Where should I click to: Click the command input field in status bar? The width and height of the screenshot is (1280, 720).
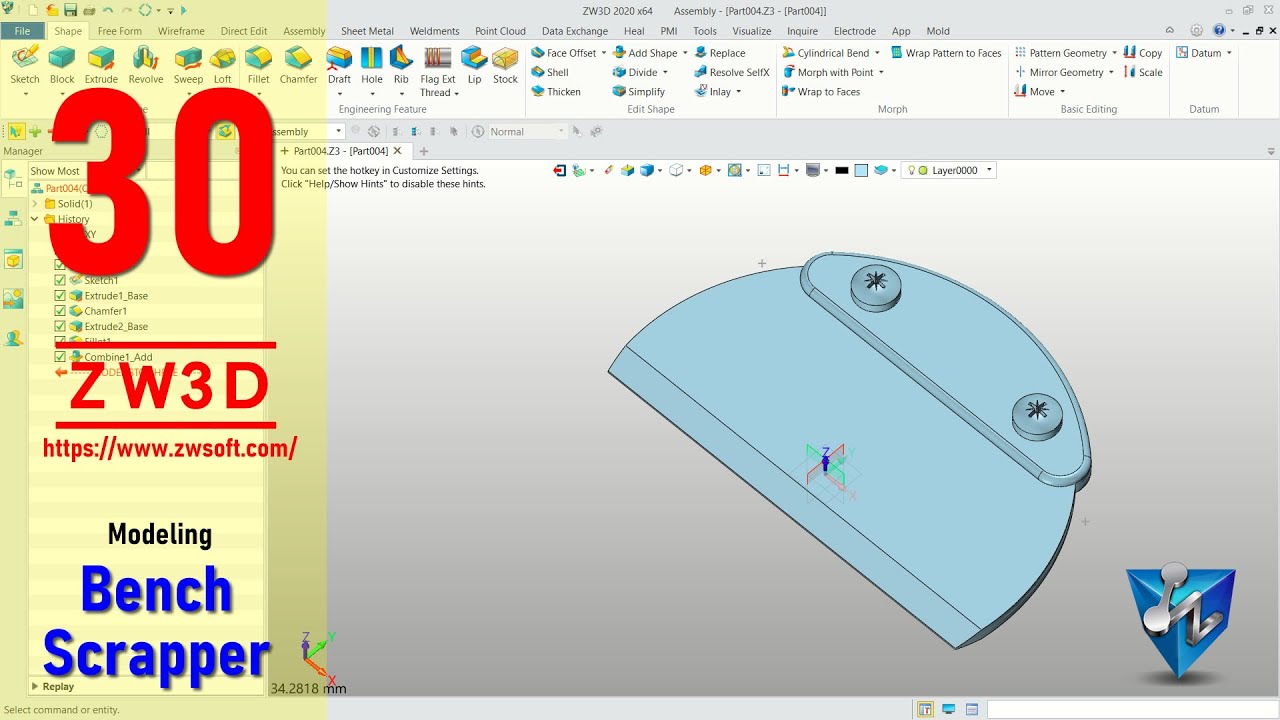[1130, 709]
